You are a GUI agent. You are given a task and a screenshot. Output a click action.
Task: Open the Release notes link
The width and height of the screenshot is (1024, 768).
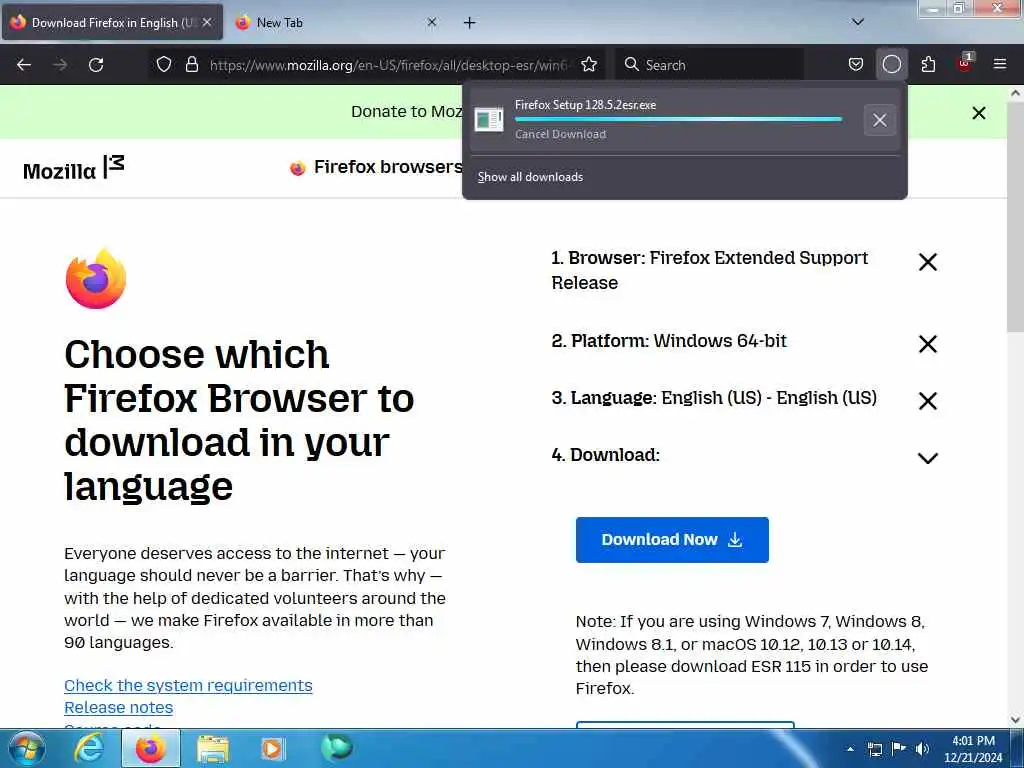(118, 707)
